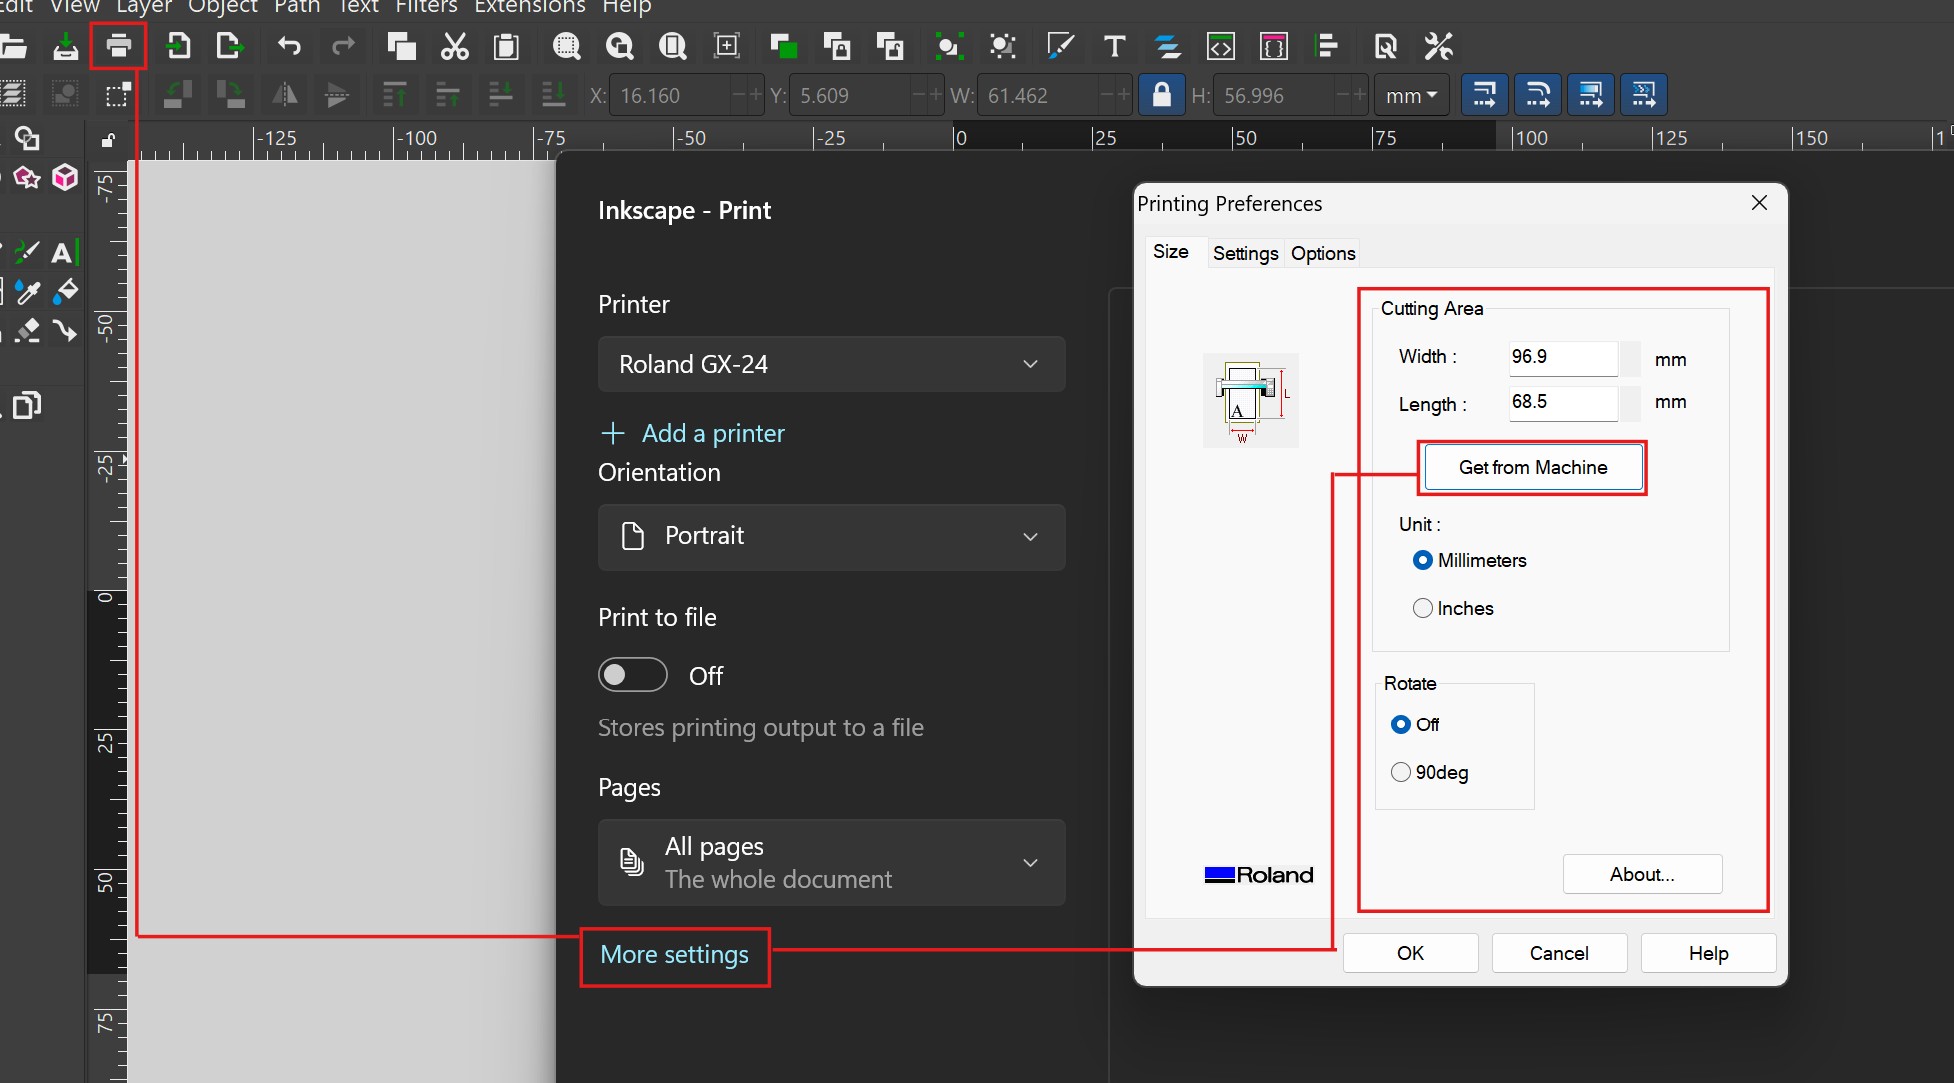Open the All pages dropdown
Viewport: 1954px width, 1083px height.
(831, 862)
